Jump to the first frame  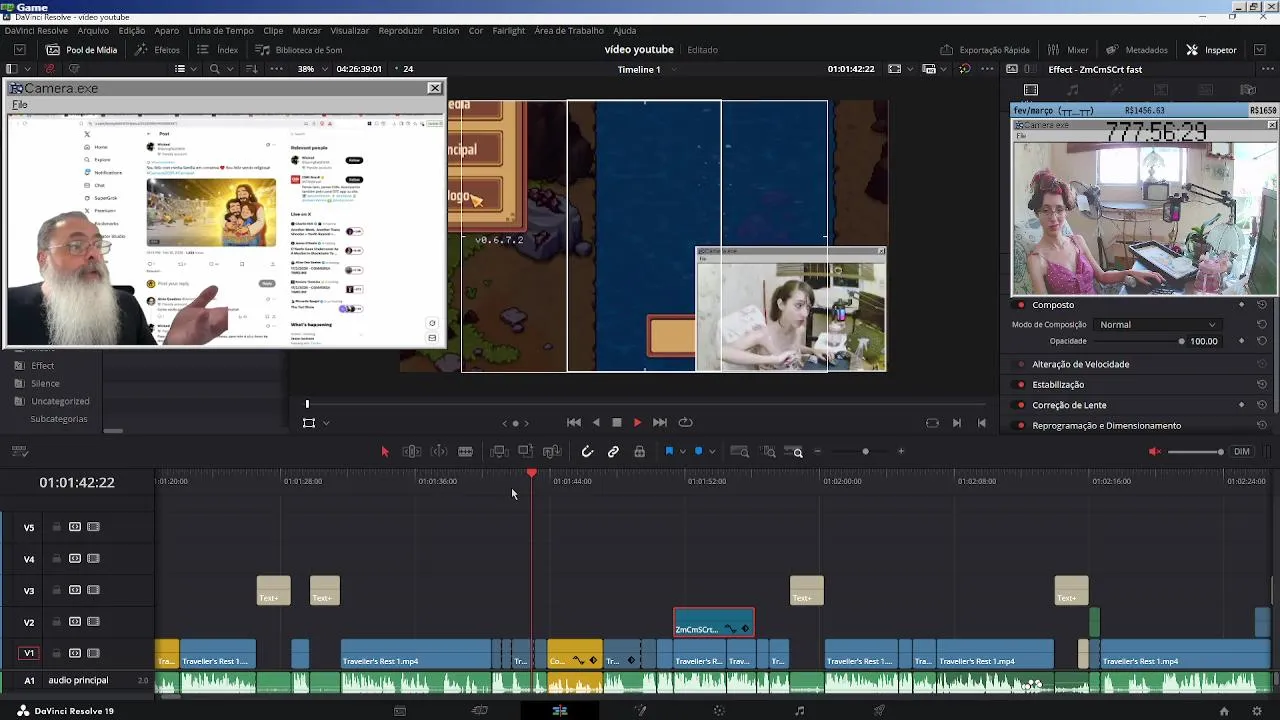574,423
